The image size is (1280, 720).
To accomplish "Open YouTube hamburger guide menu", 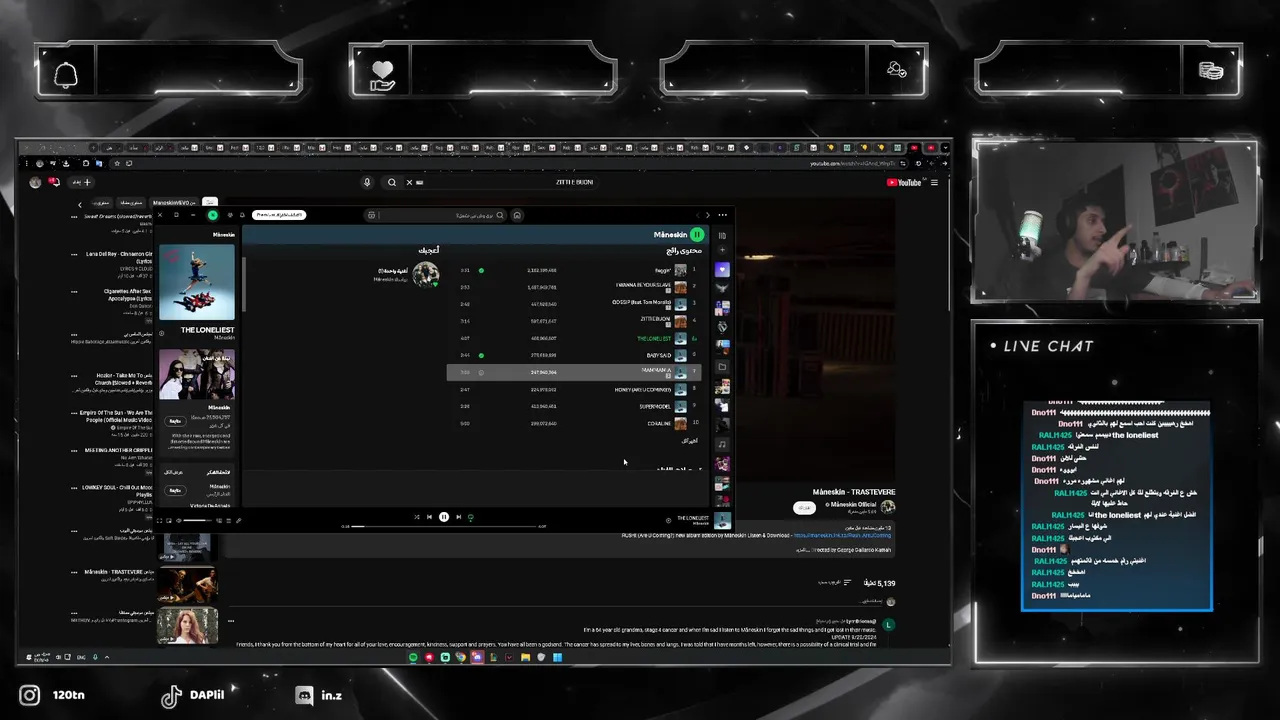I will click(x=934, y=182).
